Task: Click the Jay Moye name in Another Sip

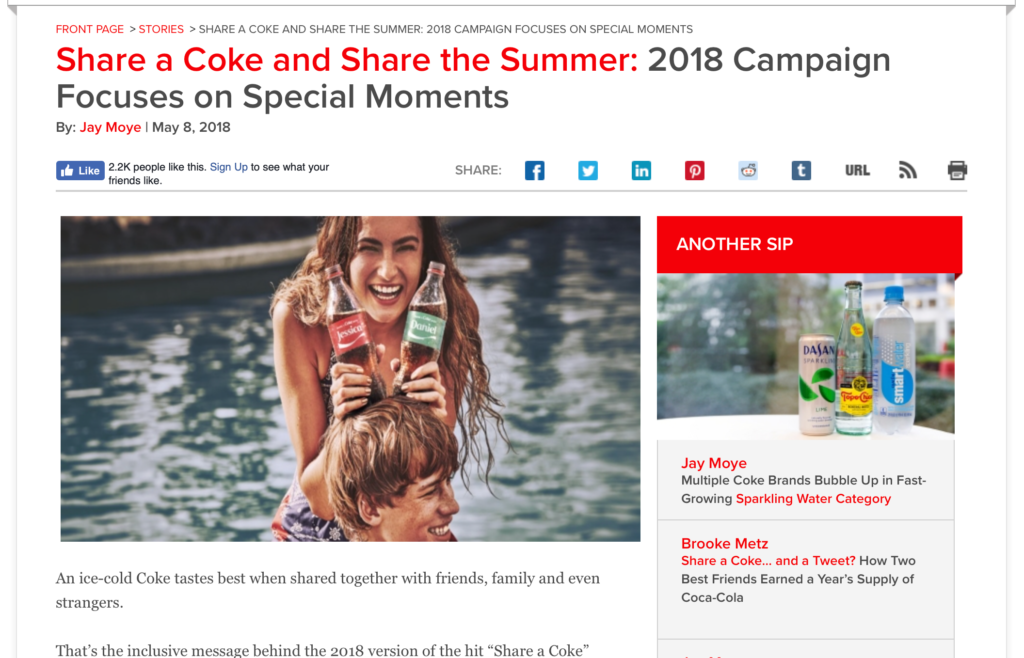Action: 714,463
